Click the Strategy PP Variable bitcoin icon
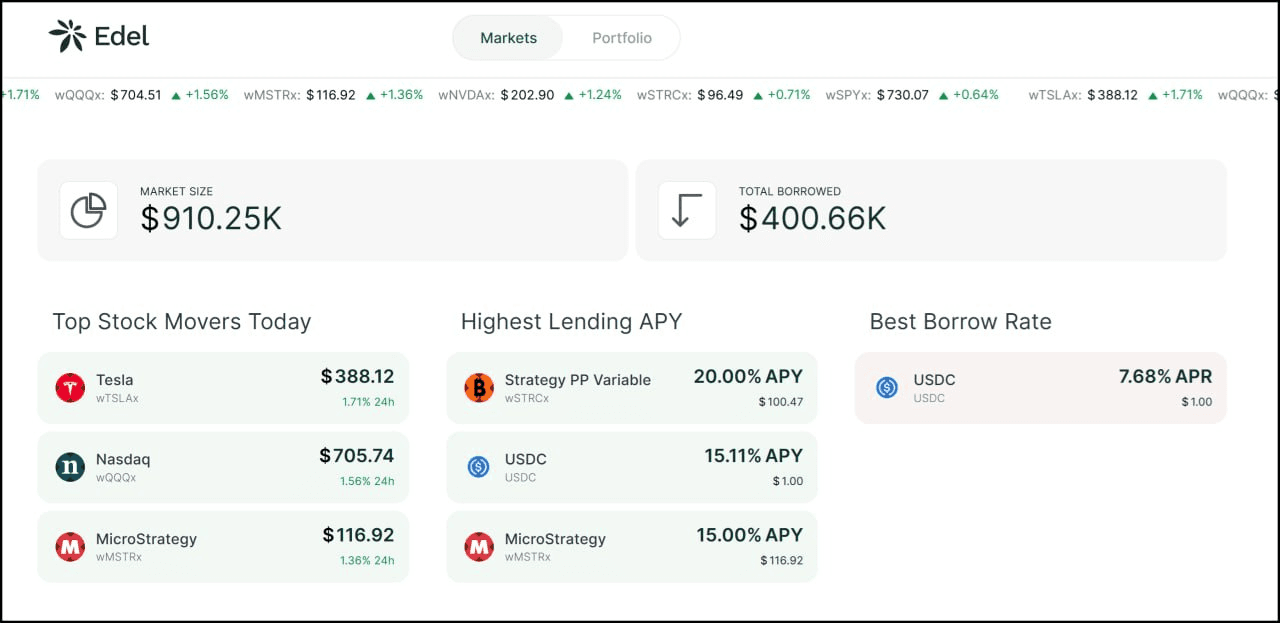 [x=479, y=388]
